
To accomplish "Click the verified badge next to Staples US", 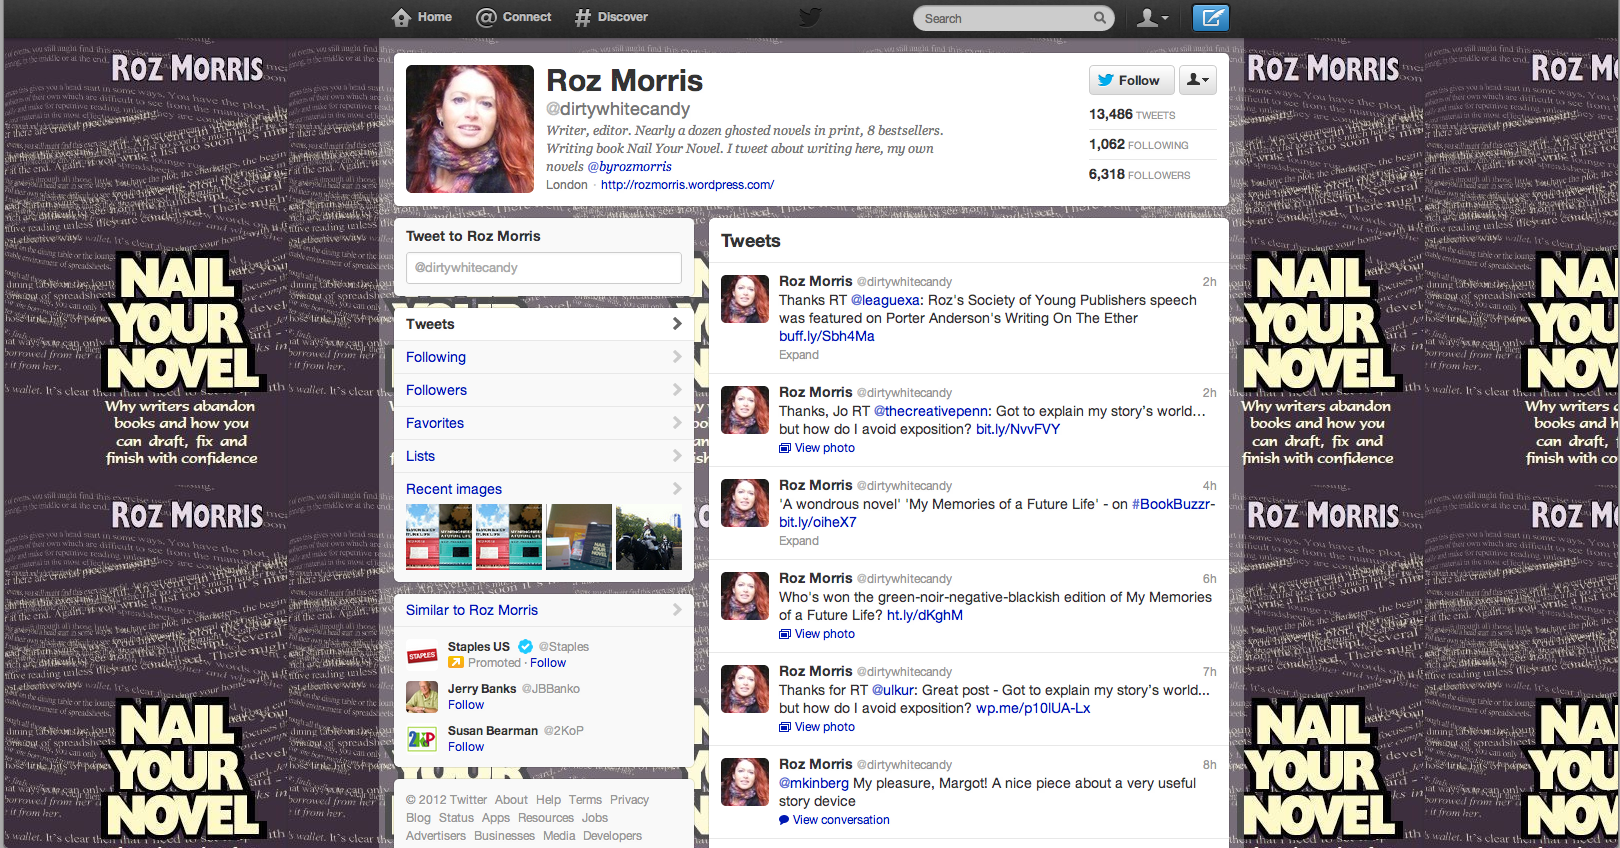I will (x=525, y=647).
